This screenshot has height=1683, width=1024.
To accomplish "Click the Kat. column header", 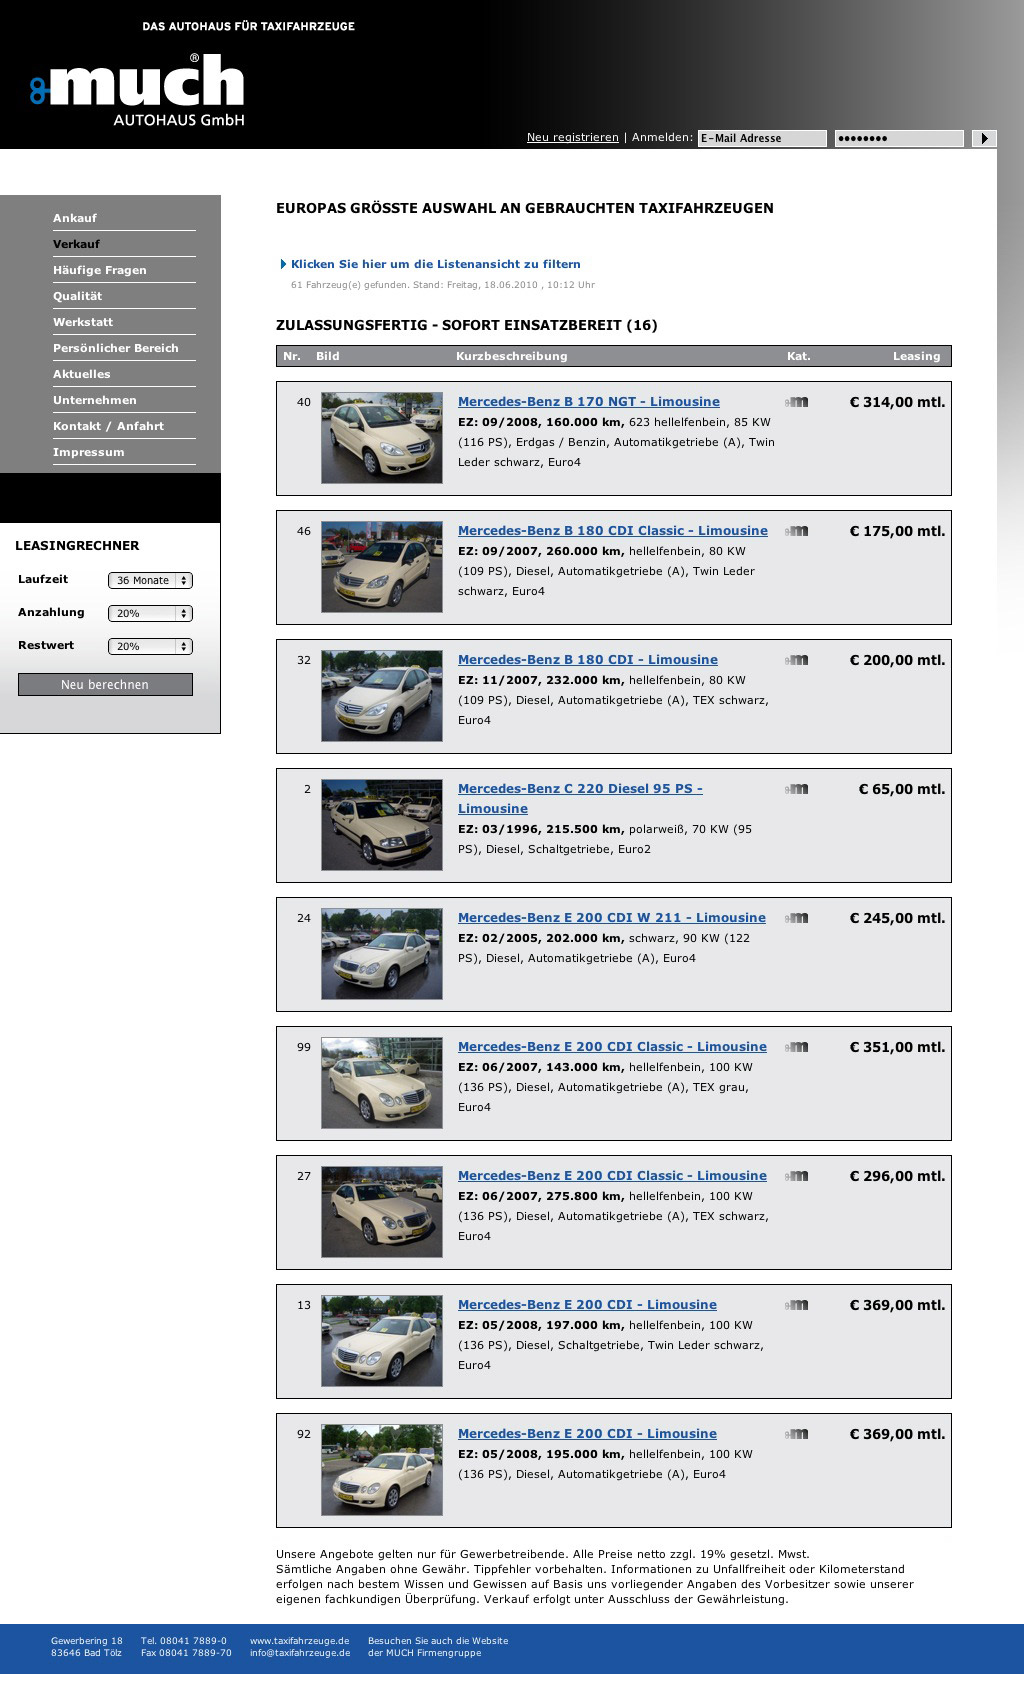I will tap(799, 356).
